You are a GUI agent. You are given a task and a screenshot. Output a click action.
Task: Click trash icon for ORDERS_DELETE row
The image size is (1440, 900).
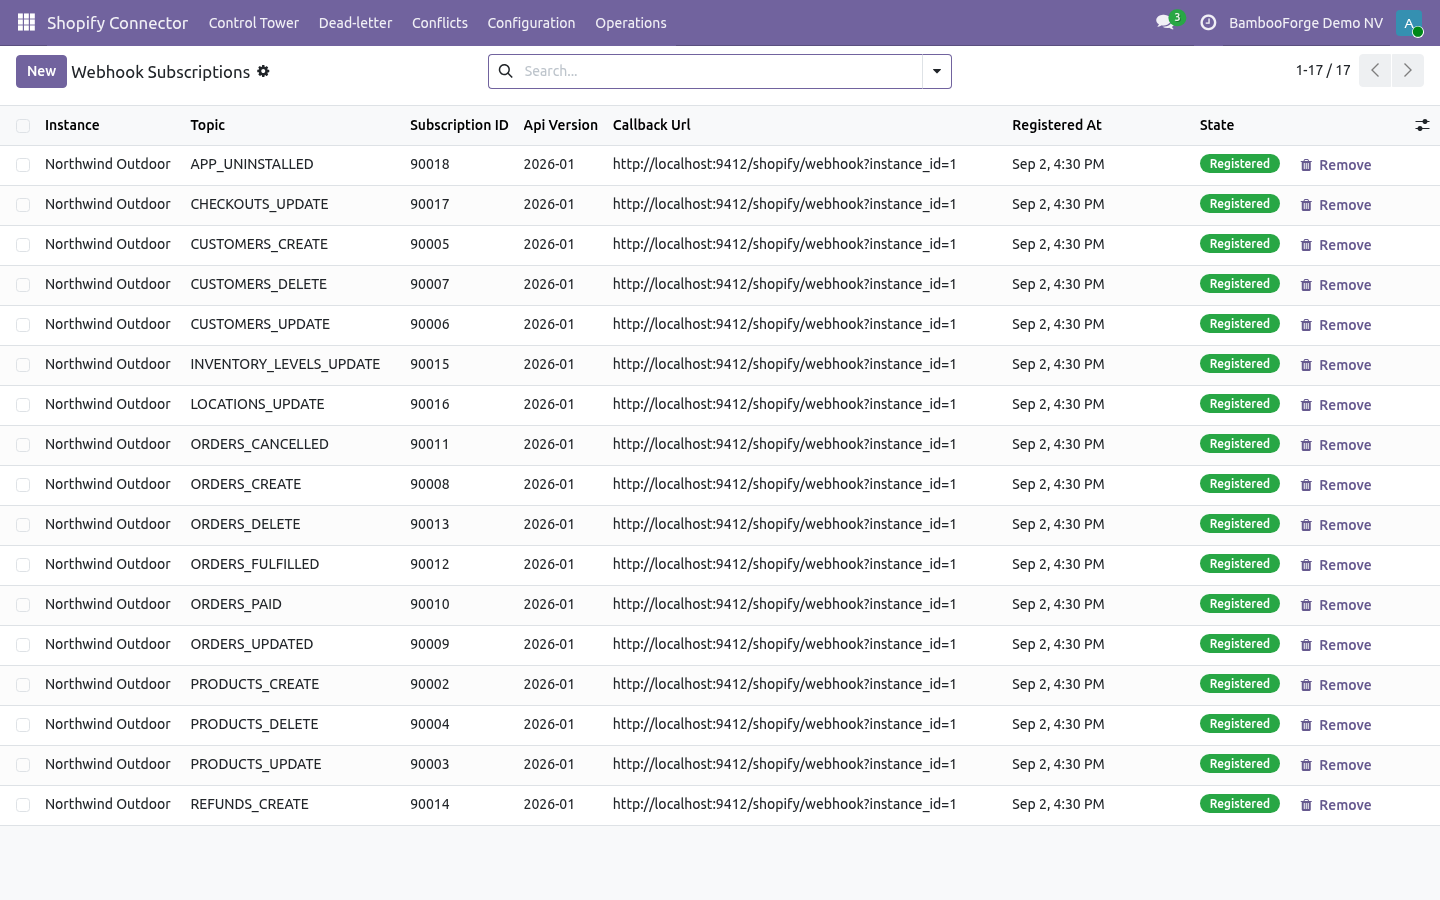pos(1306,525)
